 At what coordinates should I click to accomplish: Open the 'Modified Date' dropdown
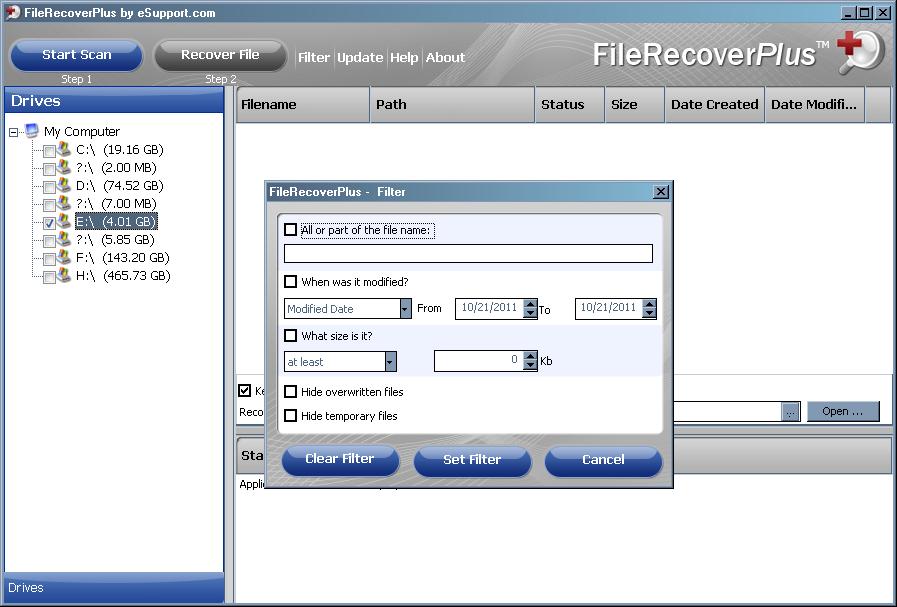[x=405, y=309]
